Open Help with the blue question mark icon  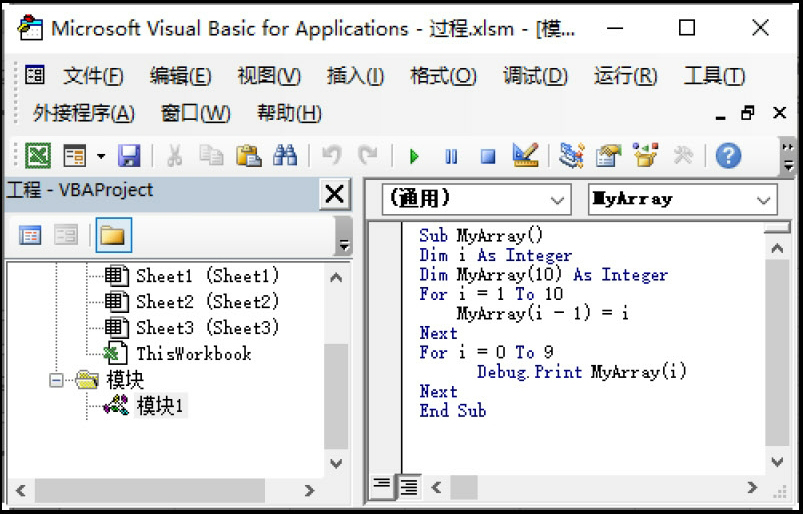pyautogui.click(x=729, y=156)
